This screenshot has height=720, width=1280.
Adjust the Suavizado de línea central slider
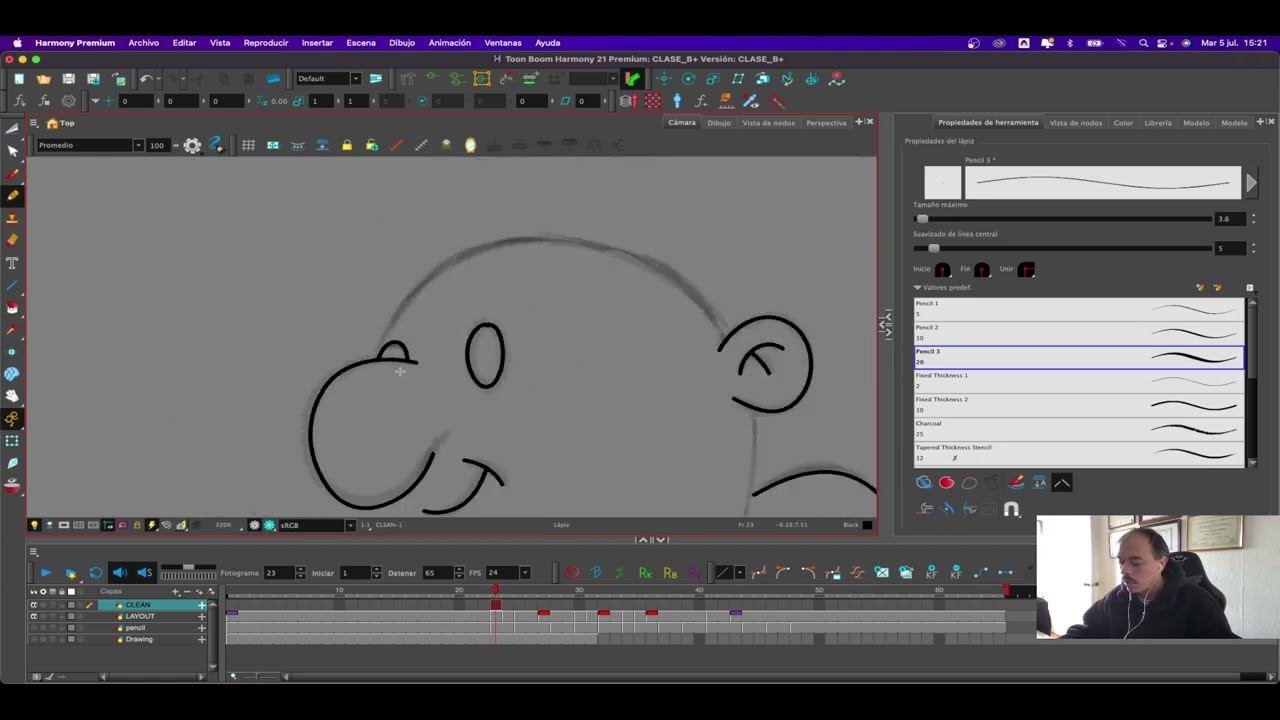click(x=933, y=248)
